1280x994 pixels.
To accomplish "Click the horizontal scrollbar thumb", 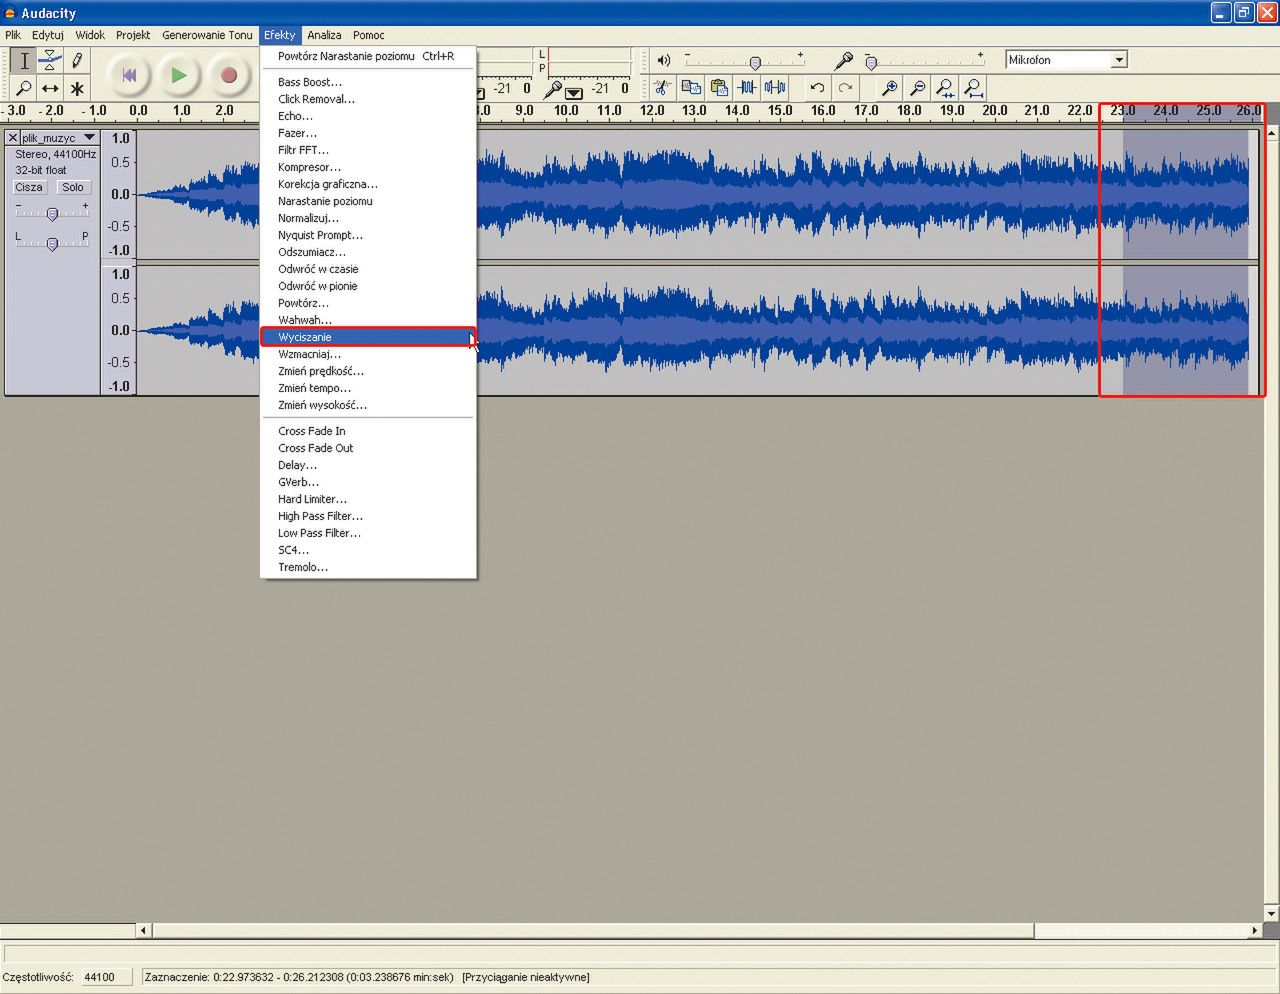I will point(593,930).
